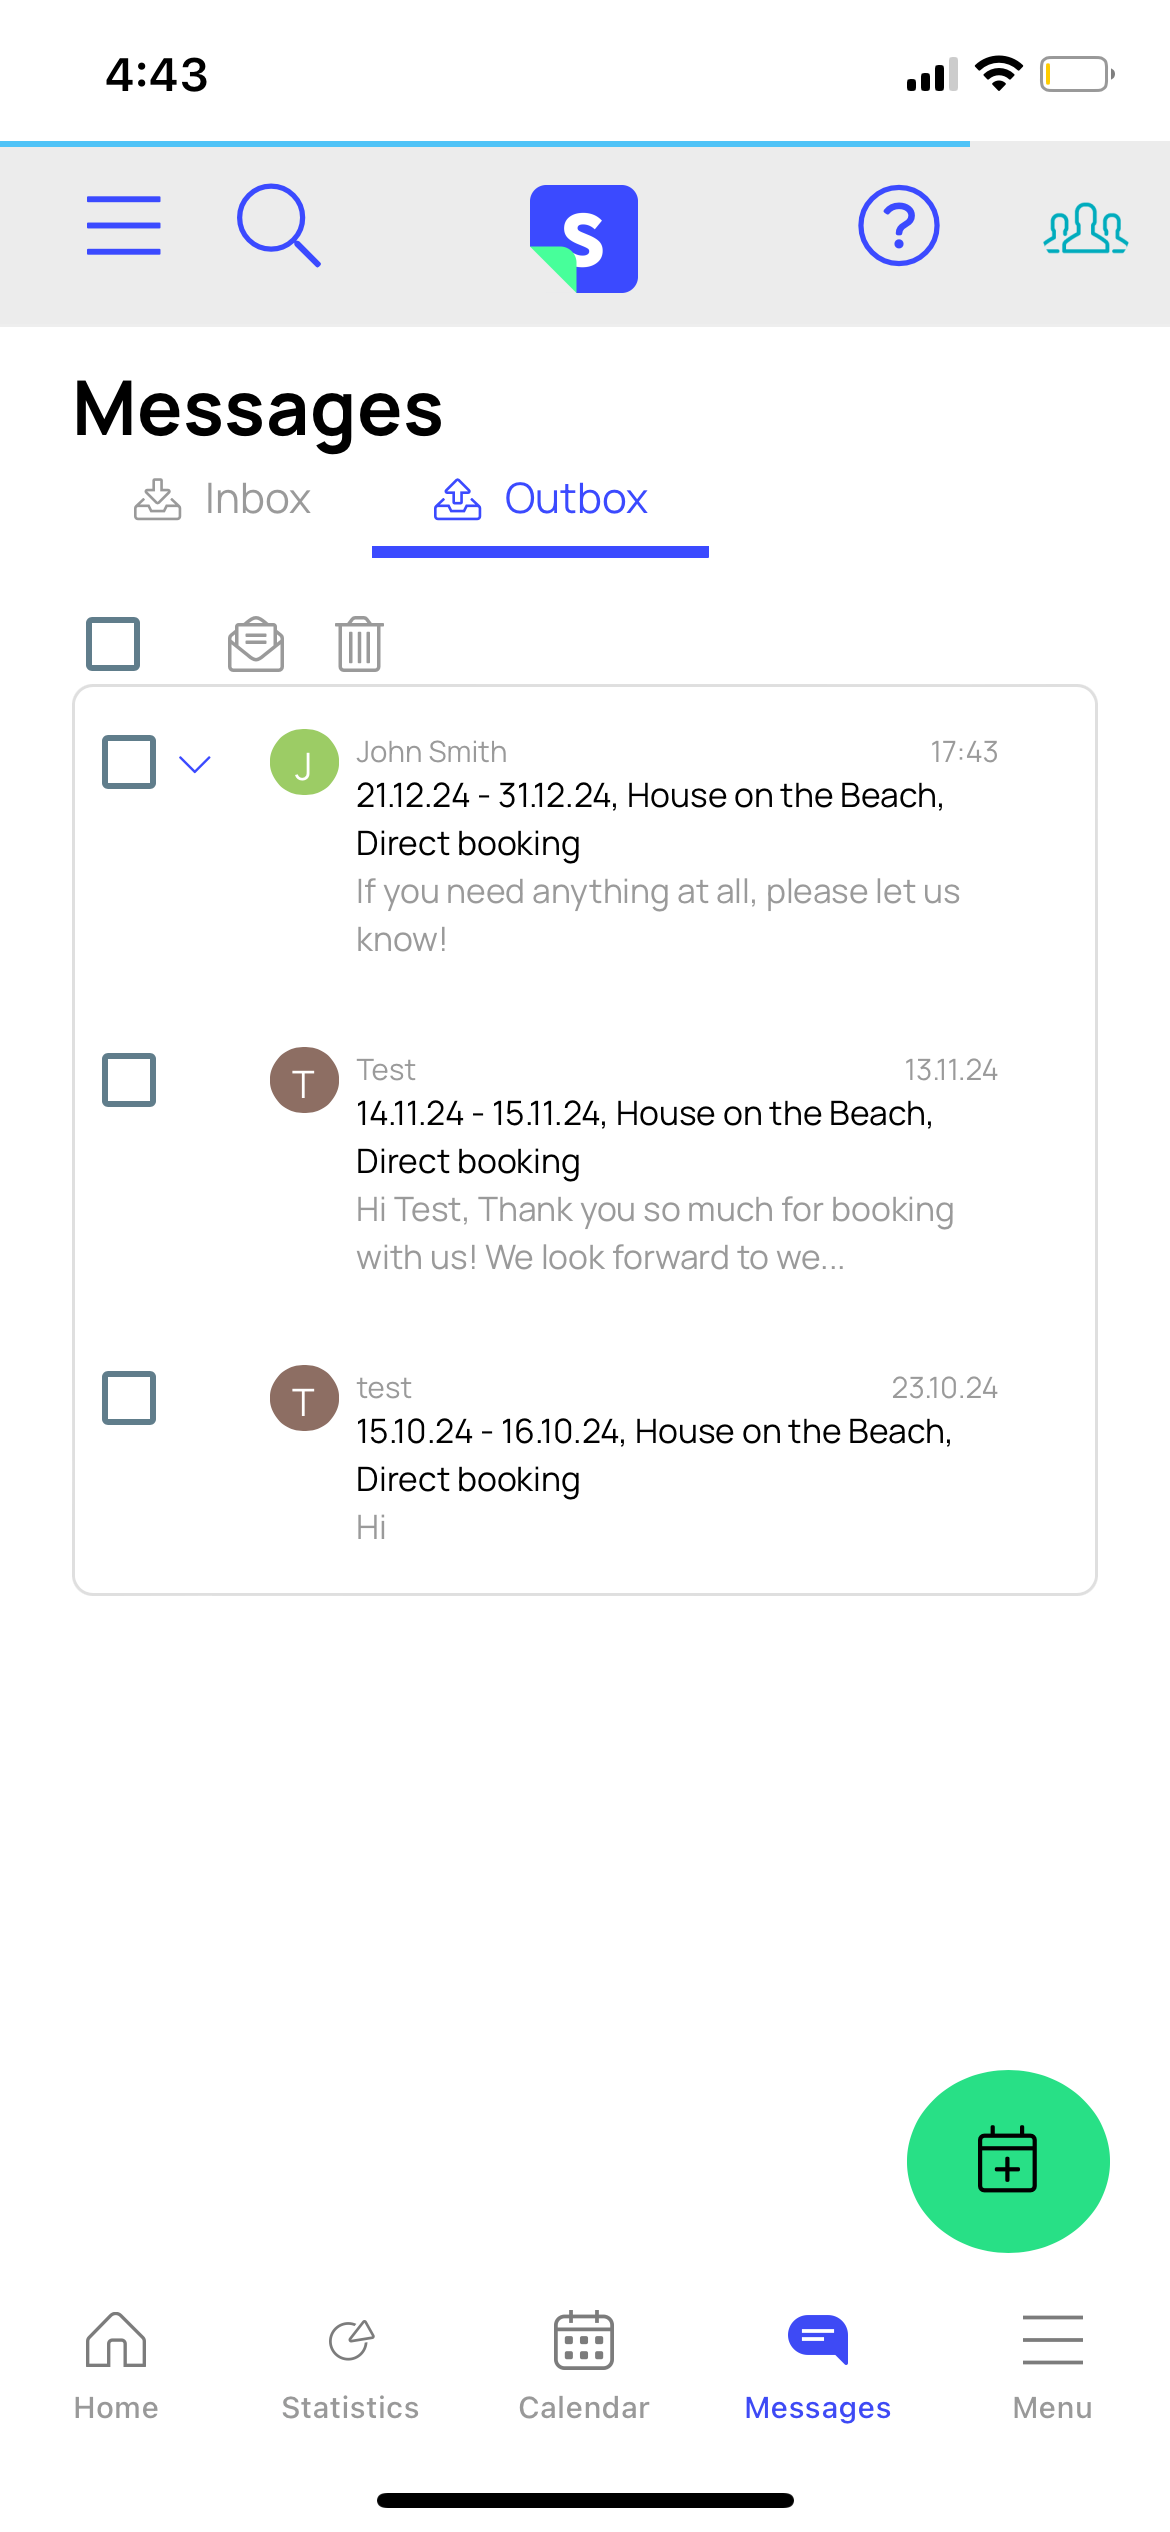Tap the search magnifier icon

coord(279,226)
